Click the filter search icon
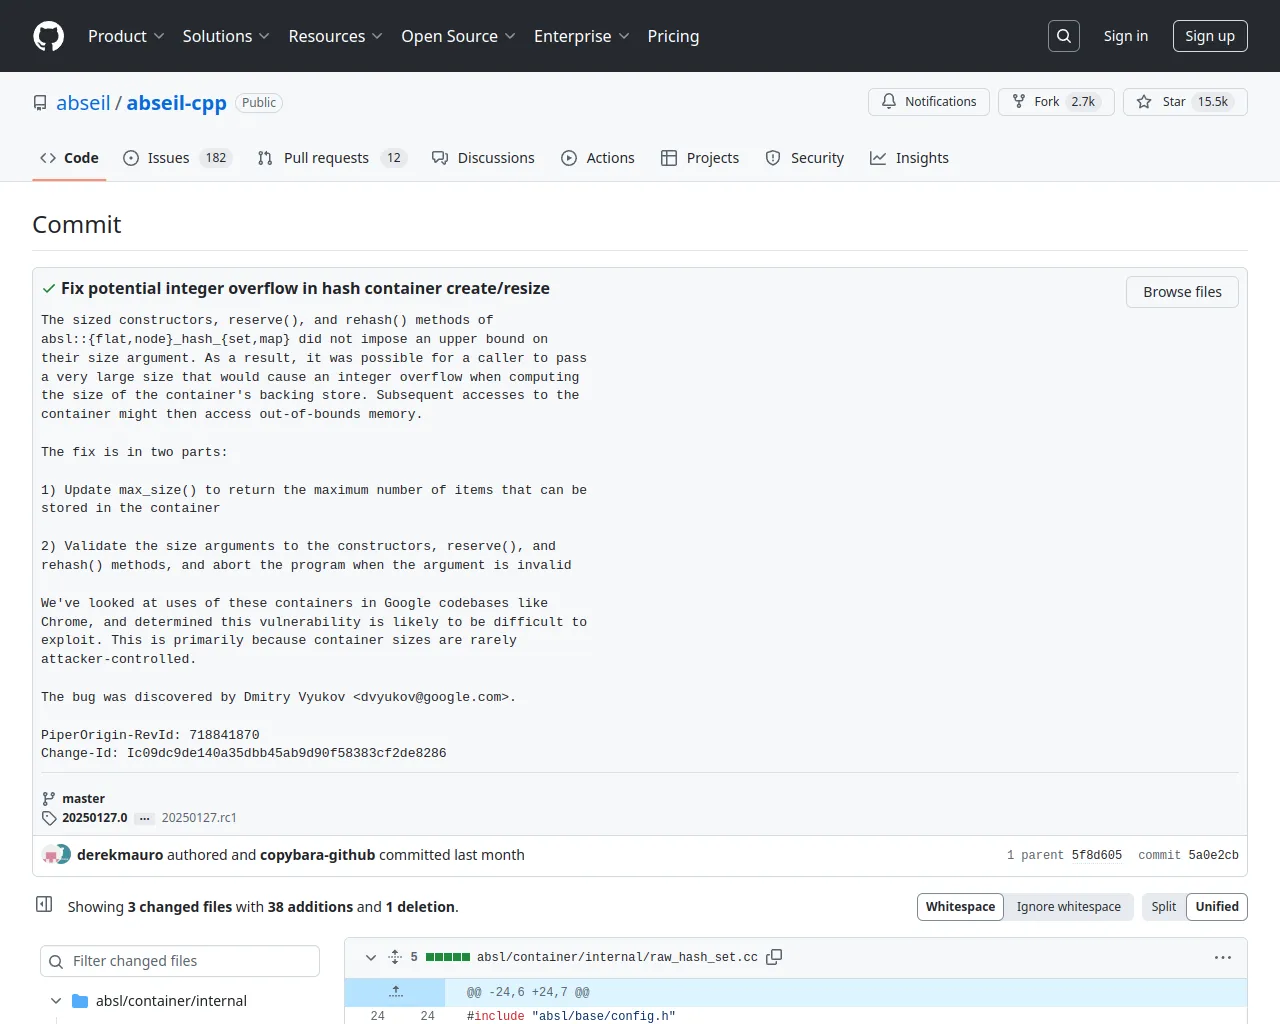This screenshot has height=1024, width=1280. click(56, 961)
